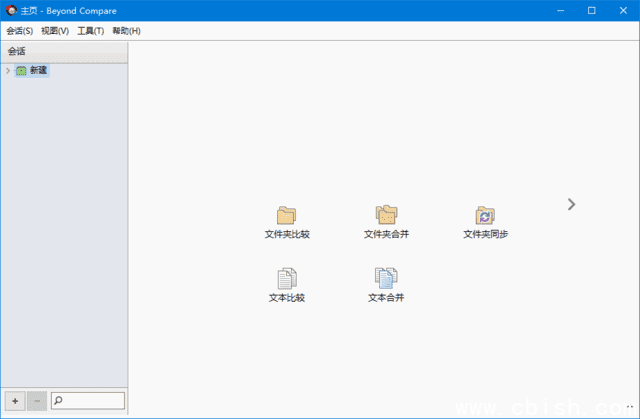640x419 pixels.
Task: Select the 新建 item in sessions tree
Action: [x=38, y=71]
